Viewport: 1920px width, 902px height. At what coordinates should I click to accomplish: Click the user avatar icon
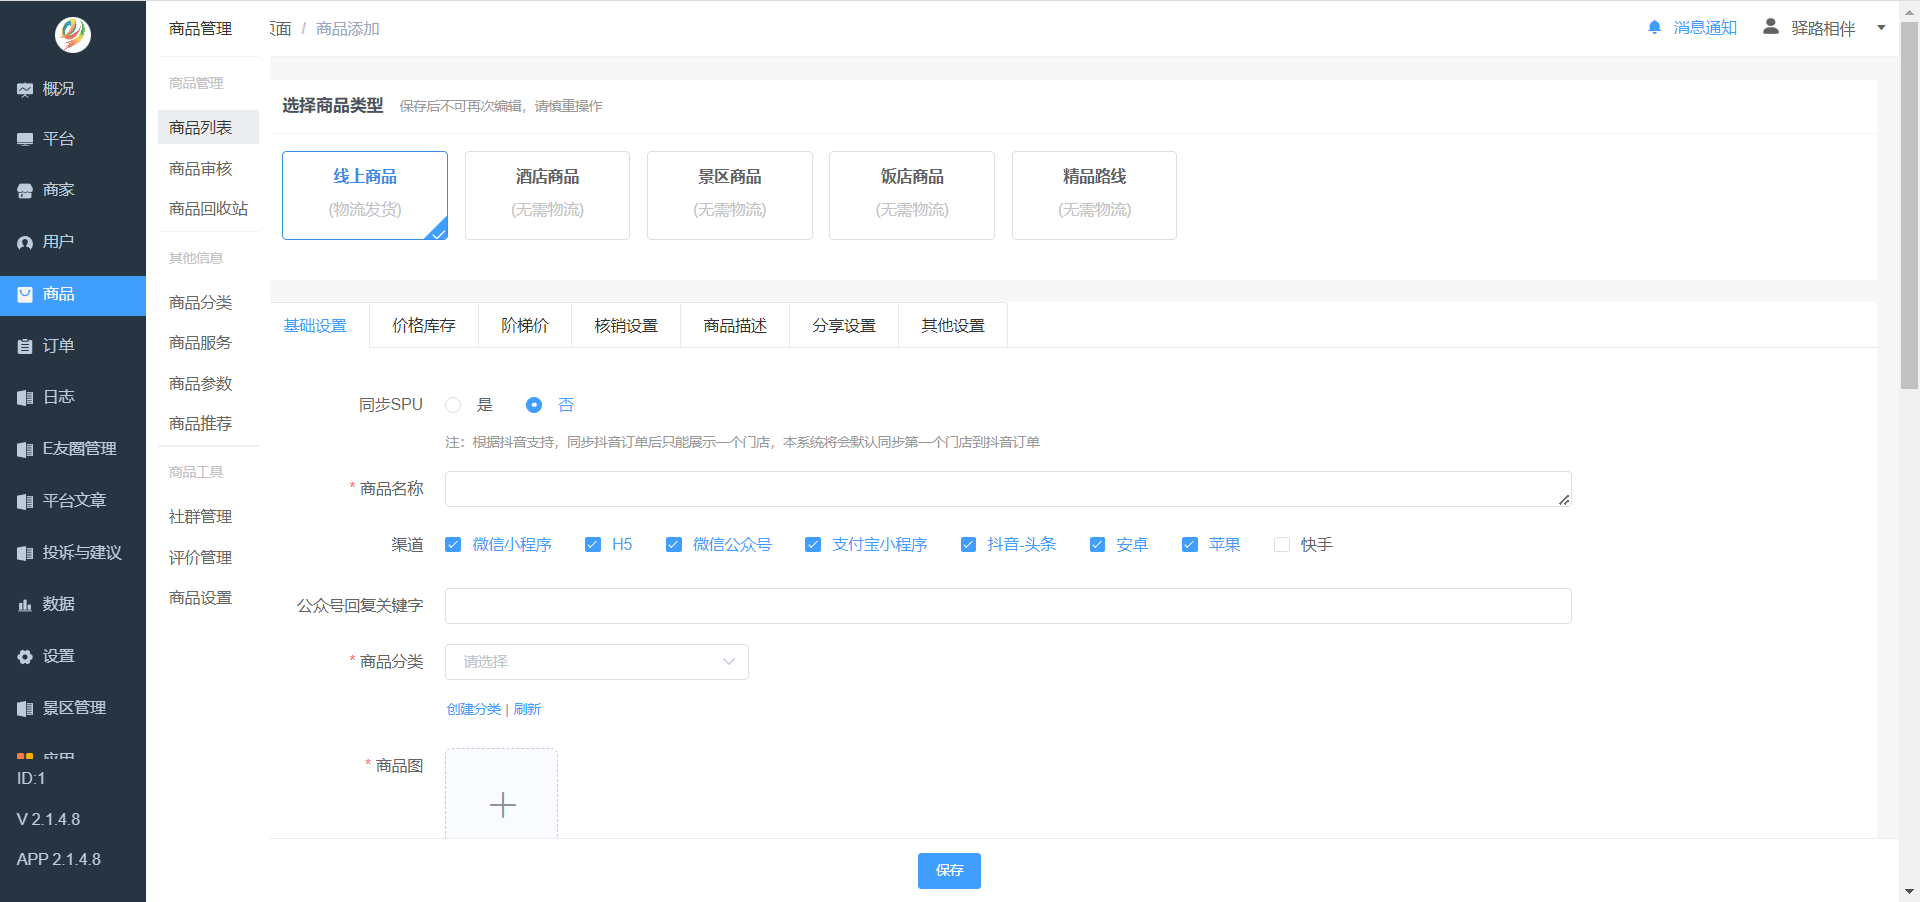(1770, 27)
